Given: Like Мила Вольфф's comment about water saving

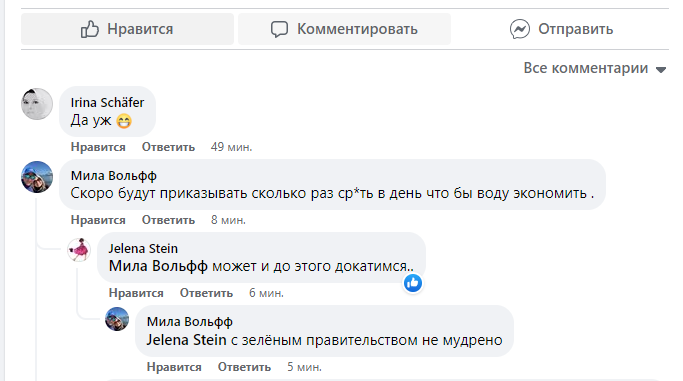Looking at the screenshot, I should tap(98, 220).
